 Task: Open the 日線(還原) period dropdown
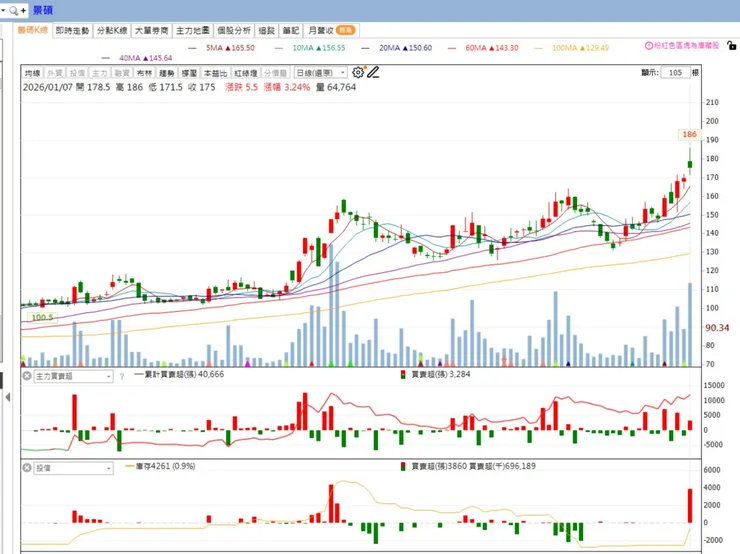320,73
